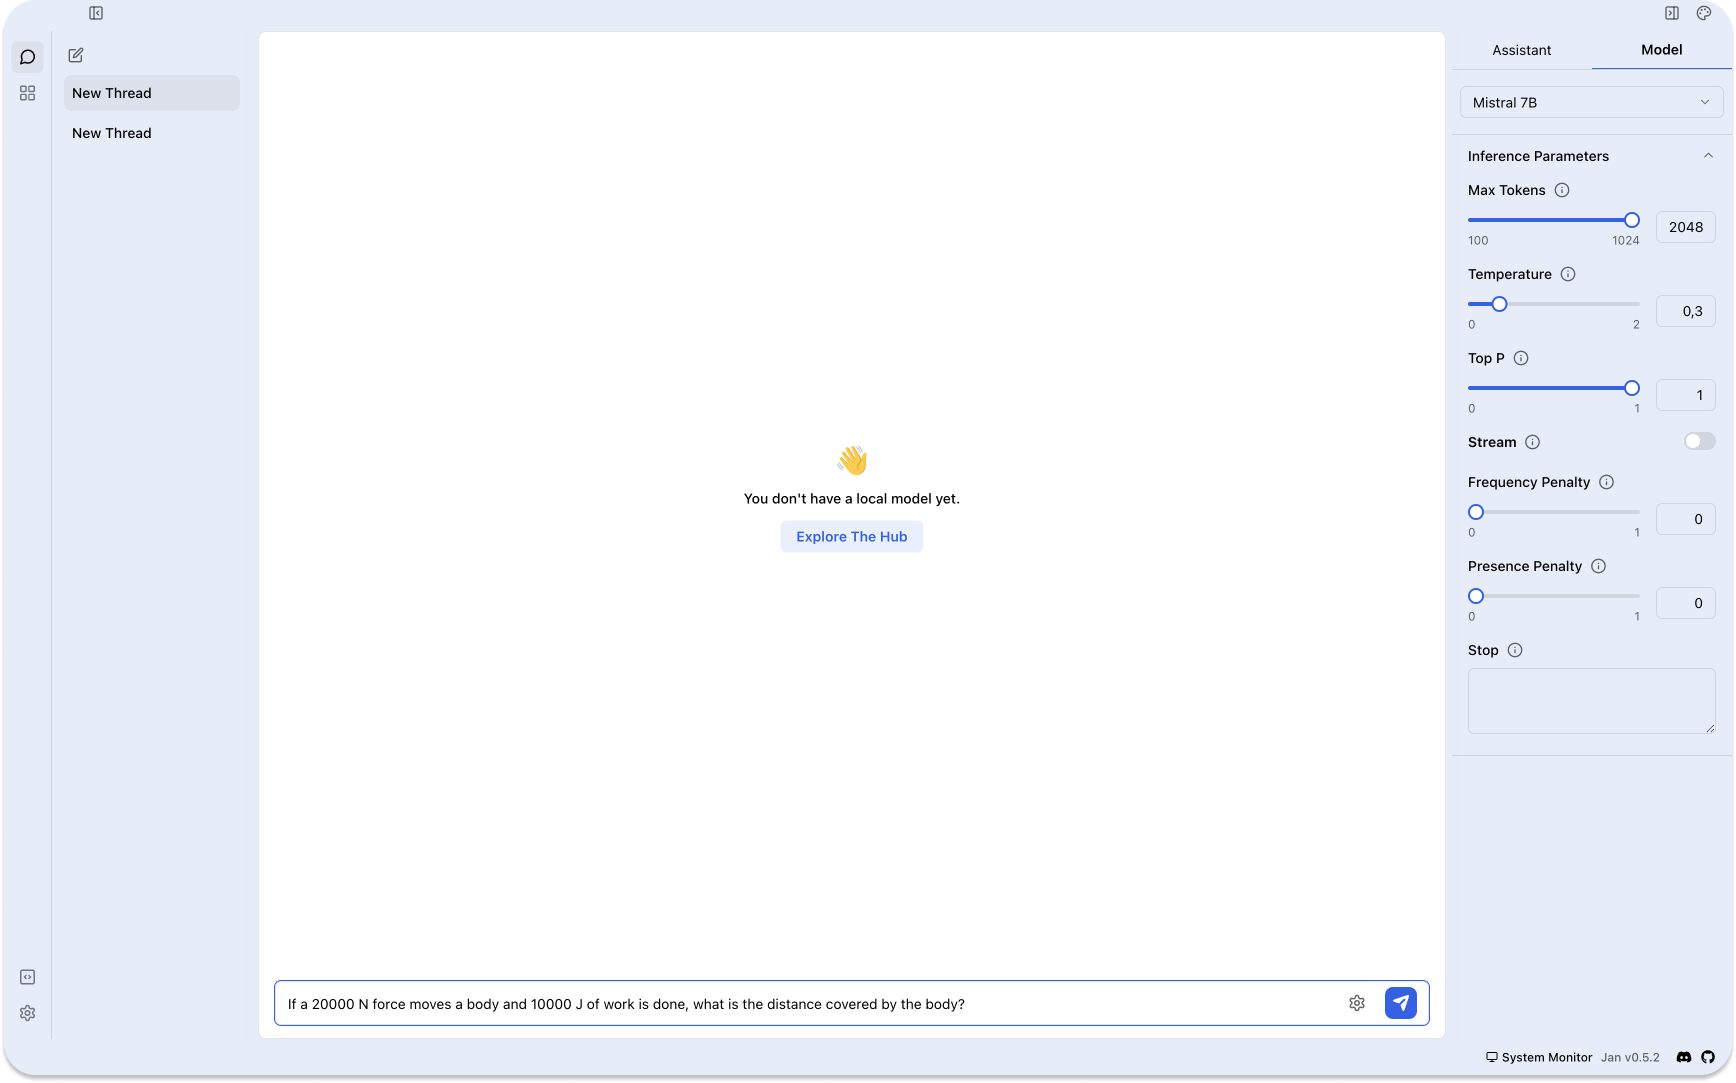Open chat input settings gear

[x=1357, y=1003]
